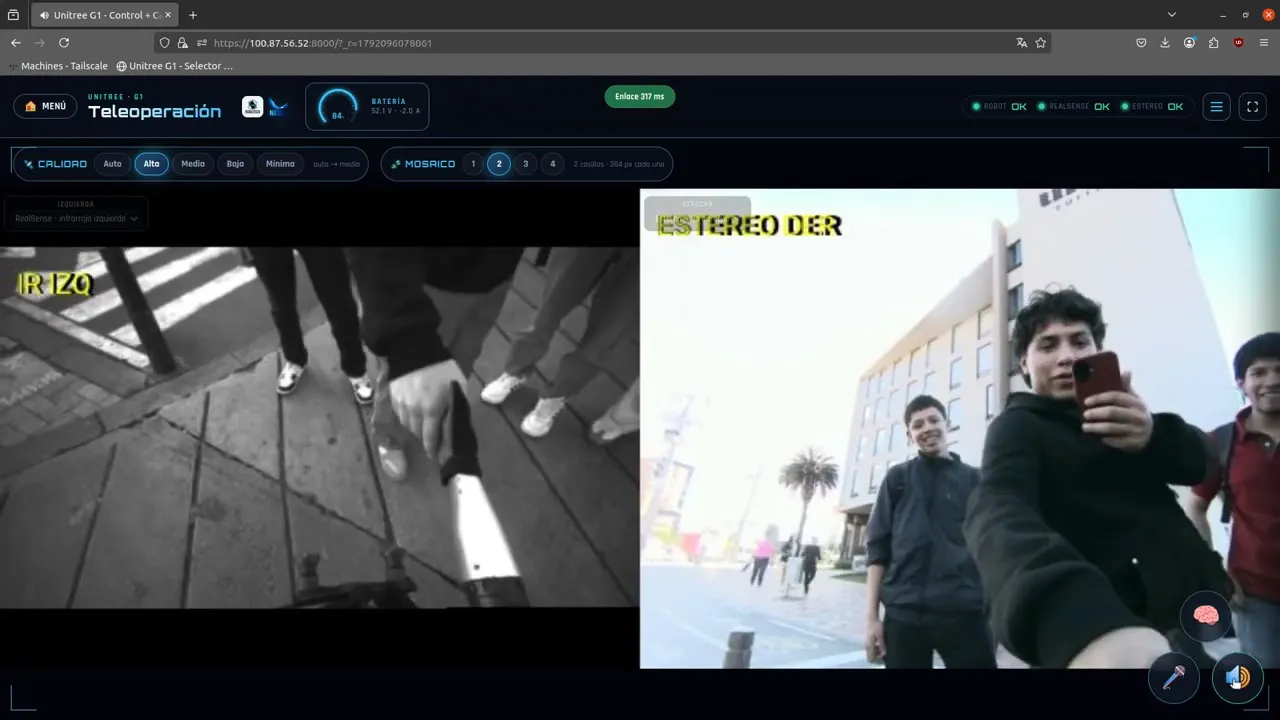
Task: Open the Unitree G1 - Selector bookmark
Action: (175, 66)
